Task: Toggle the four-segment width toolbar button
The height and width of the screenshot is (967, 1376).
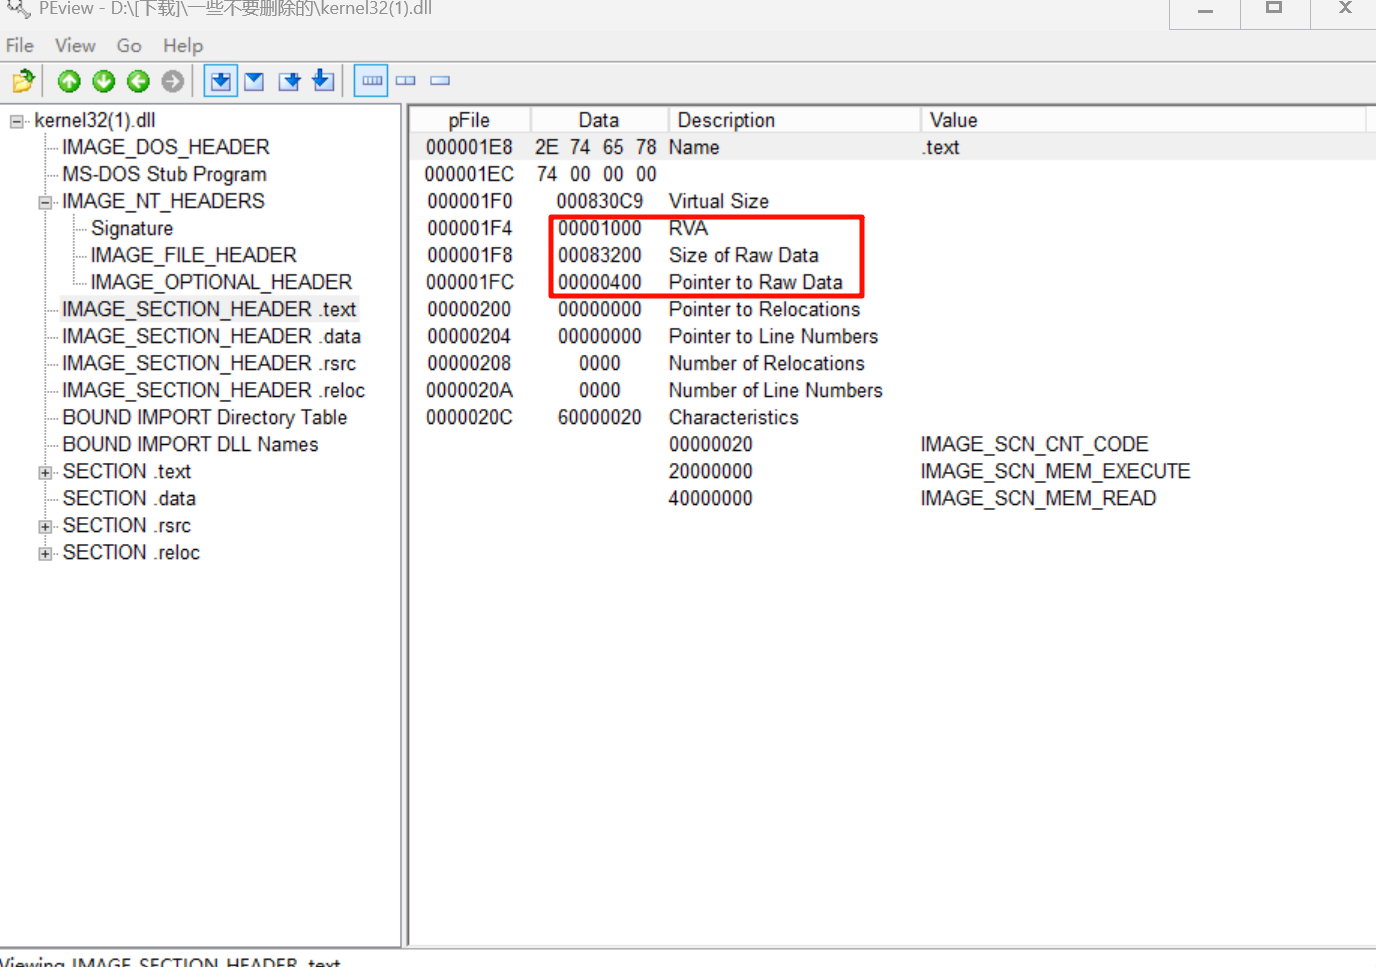Action: (371, 81)
